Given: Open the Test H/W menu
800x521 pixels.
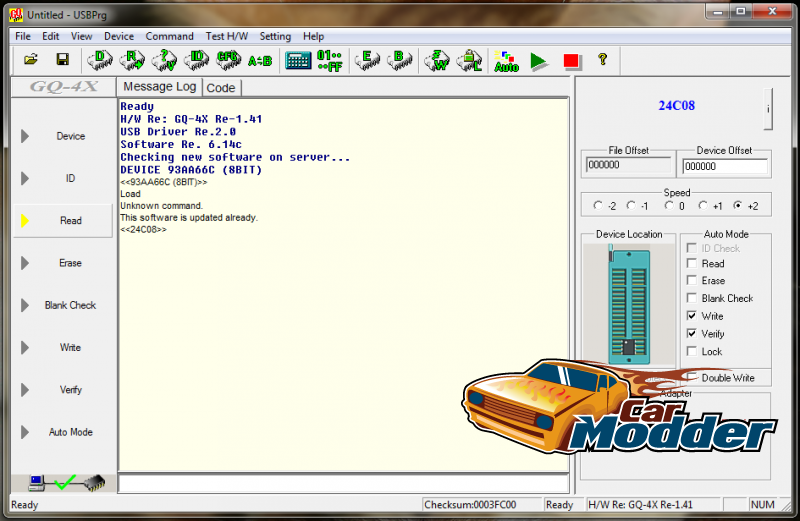Looking at the screenshot, I should pyautogui.click(x=227, y=36).
